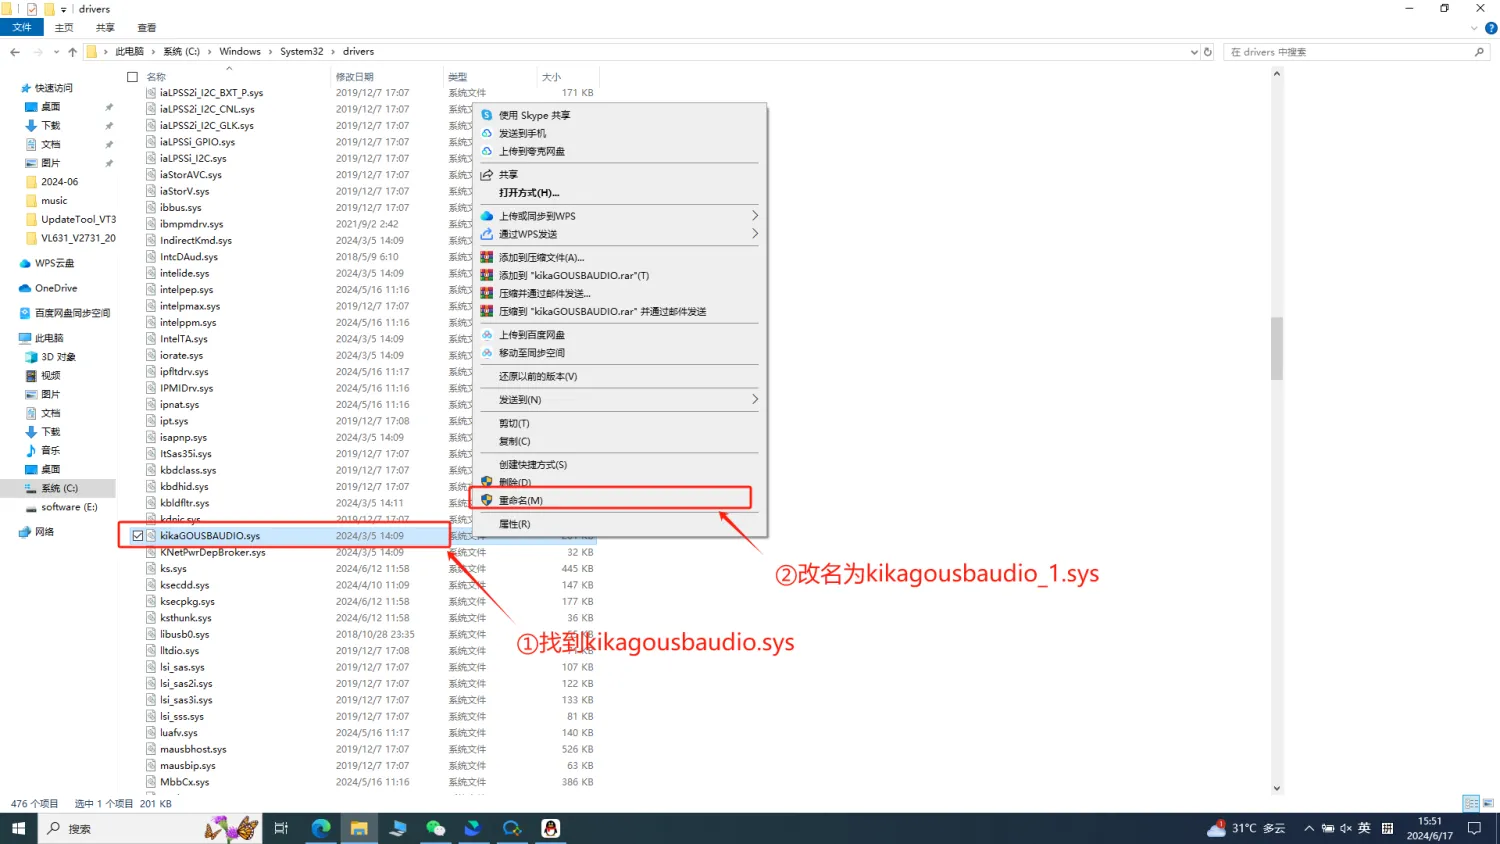This screenshot has width=1500, height=844.
Task: Open Microsoft Edge from the taskbar
Action: tap(321, 828)
